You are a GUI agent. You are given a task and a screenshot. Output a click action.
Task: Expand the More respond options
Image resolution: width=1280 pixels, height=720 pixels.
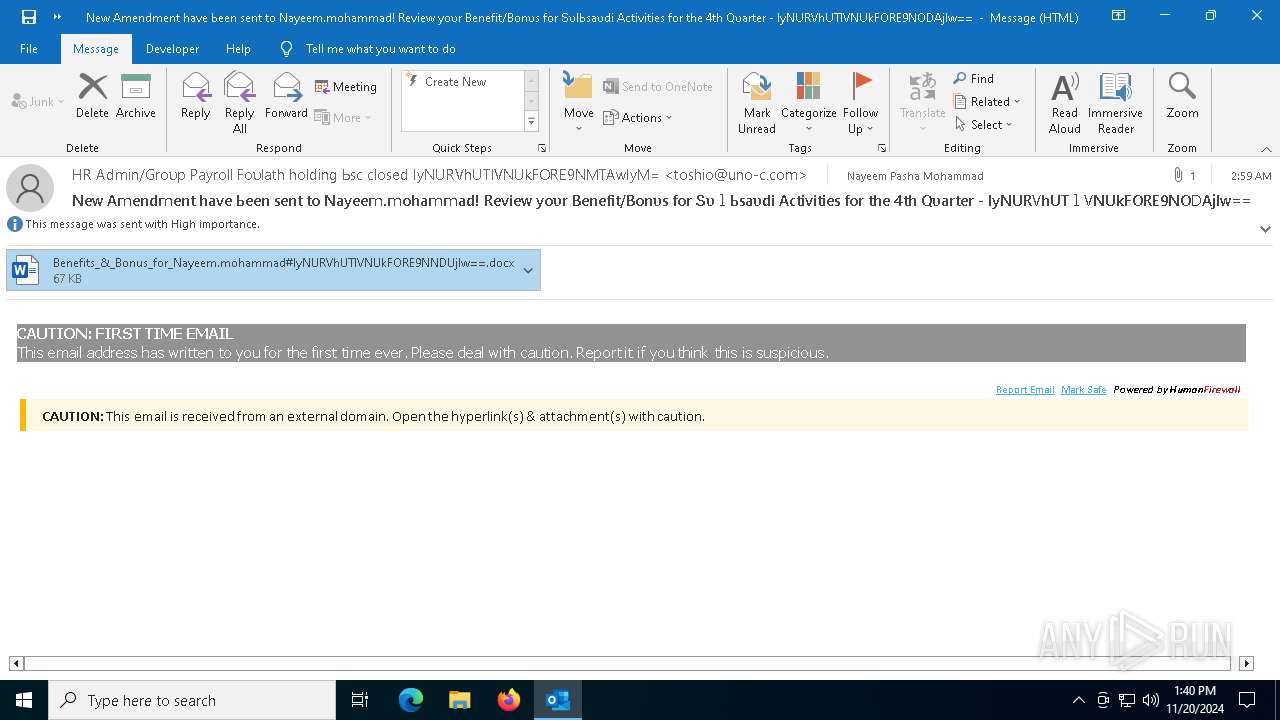click(x=343, y=118)
